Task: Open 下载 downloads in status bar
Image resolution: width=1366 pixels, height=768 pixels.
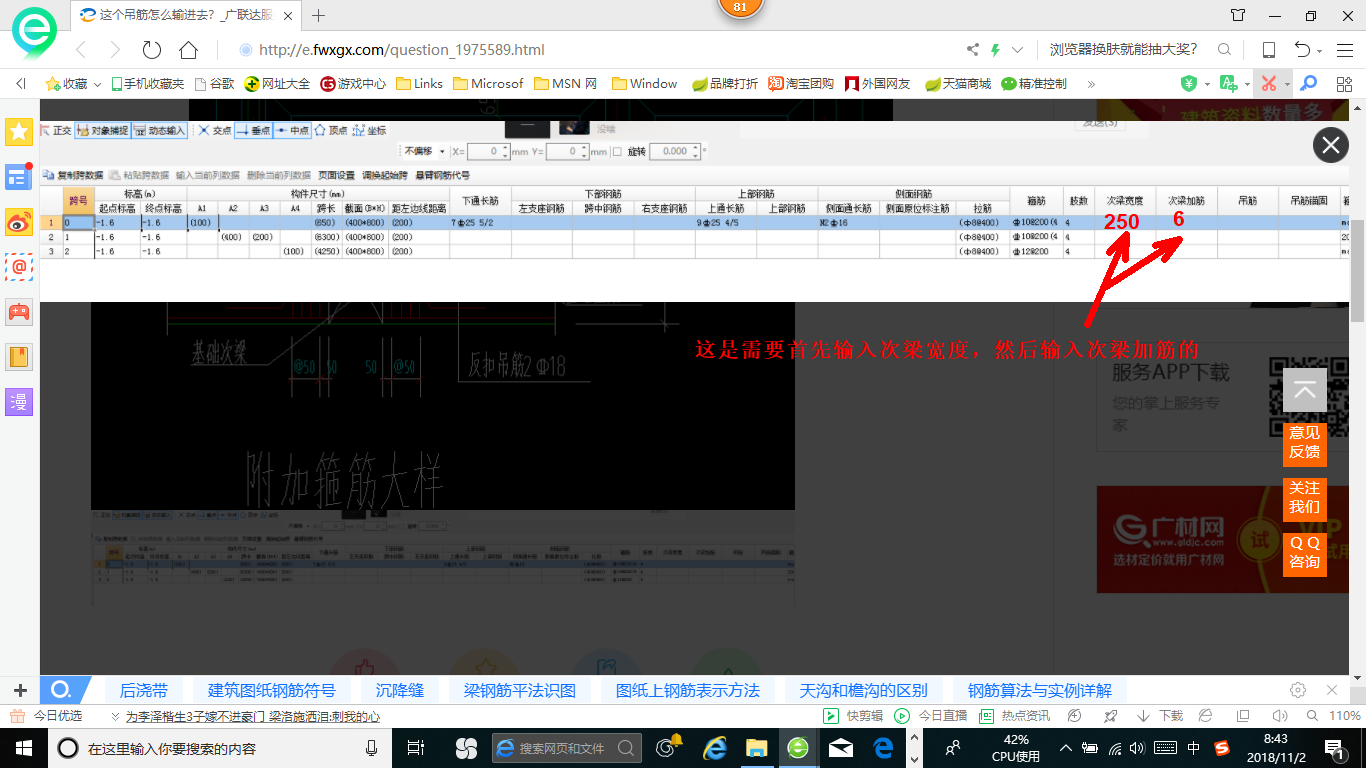Action: pyautogui.click(x=1160, y=716)
